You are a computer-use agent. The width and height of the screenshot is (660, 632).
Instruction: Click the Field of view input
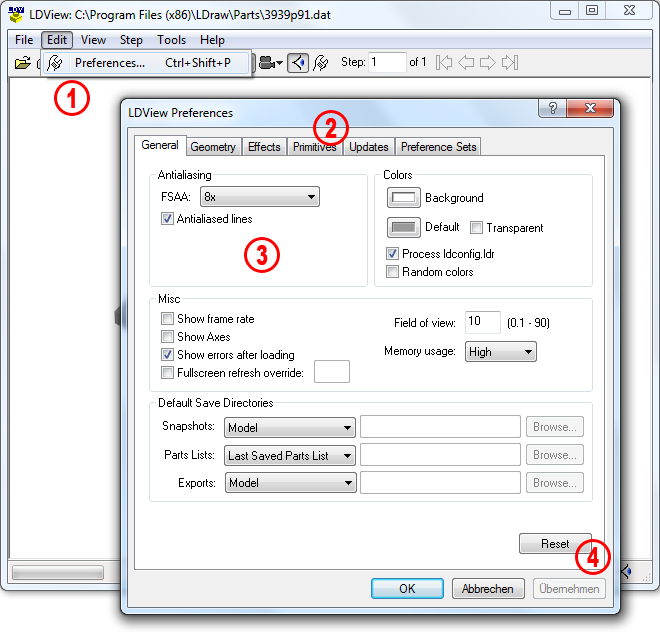[x=483, y=322]
